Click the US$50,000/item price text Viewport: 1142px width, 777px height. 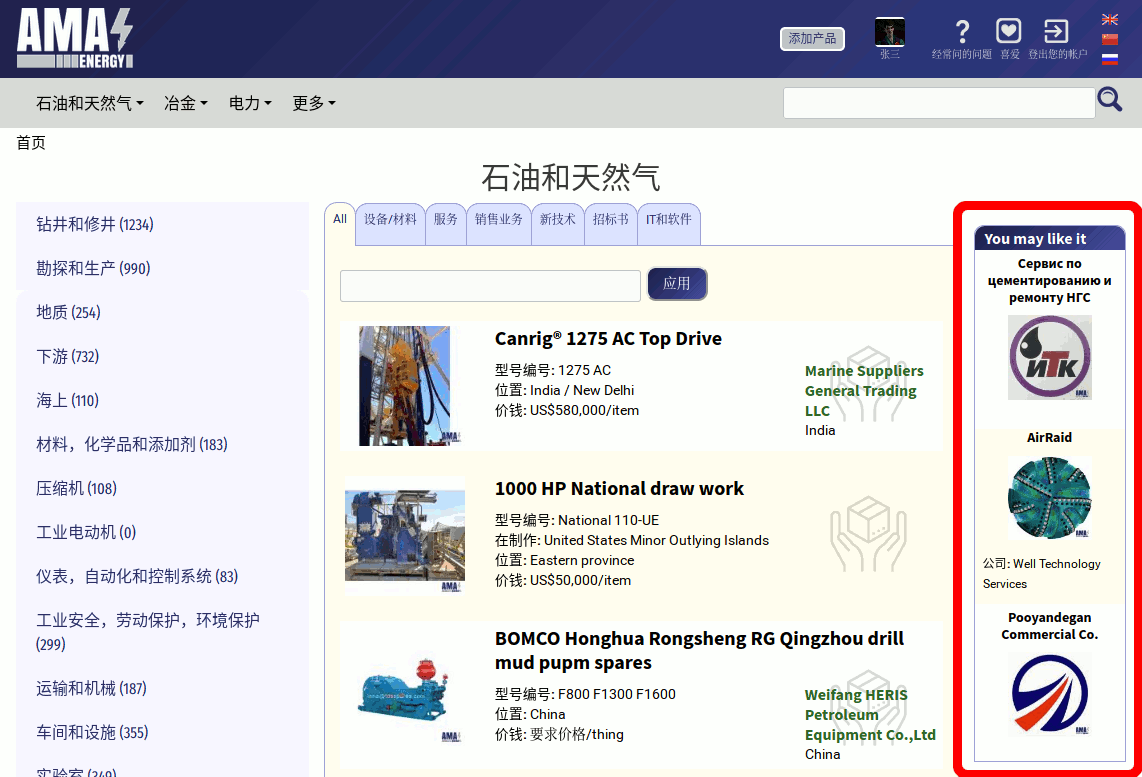580,580
